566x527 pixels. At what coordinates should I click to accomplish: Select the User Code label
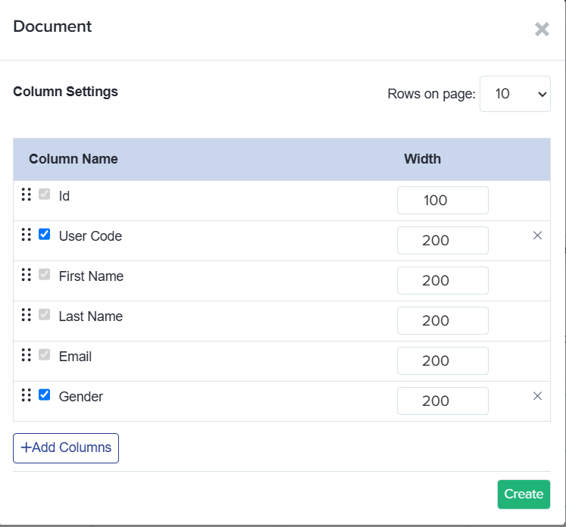[90, 236]
